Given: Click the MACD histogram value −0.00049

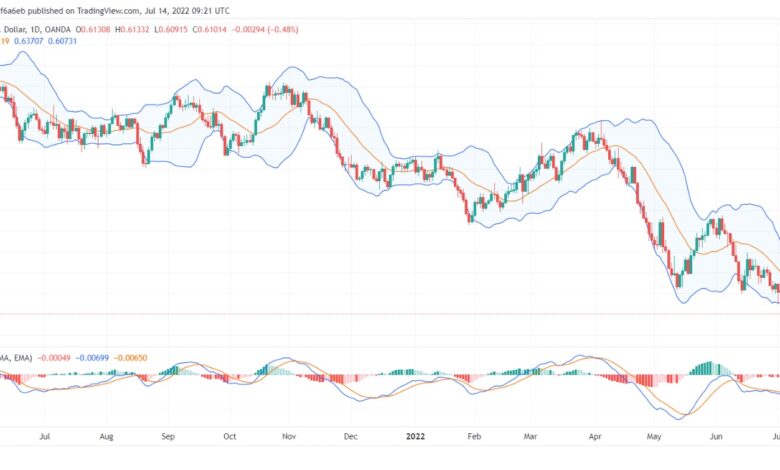Looking at the screenshot, I should 54,358.
